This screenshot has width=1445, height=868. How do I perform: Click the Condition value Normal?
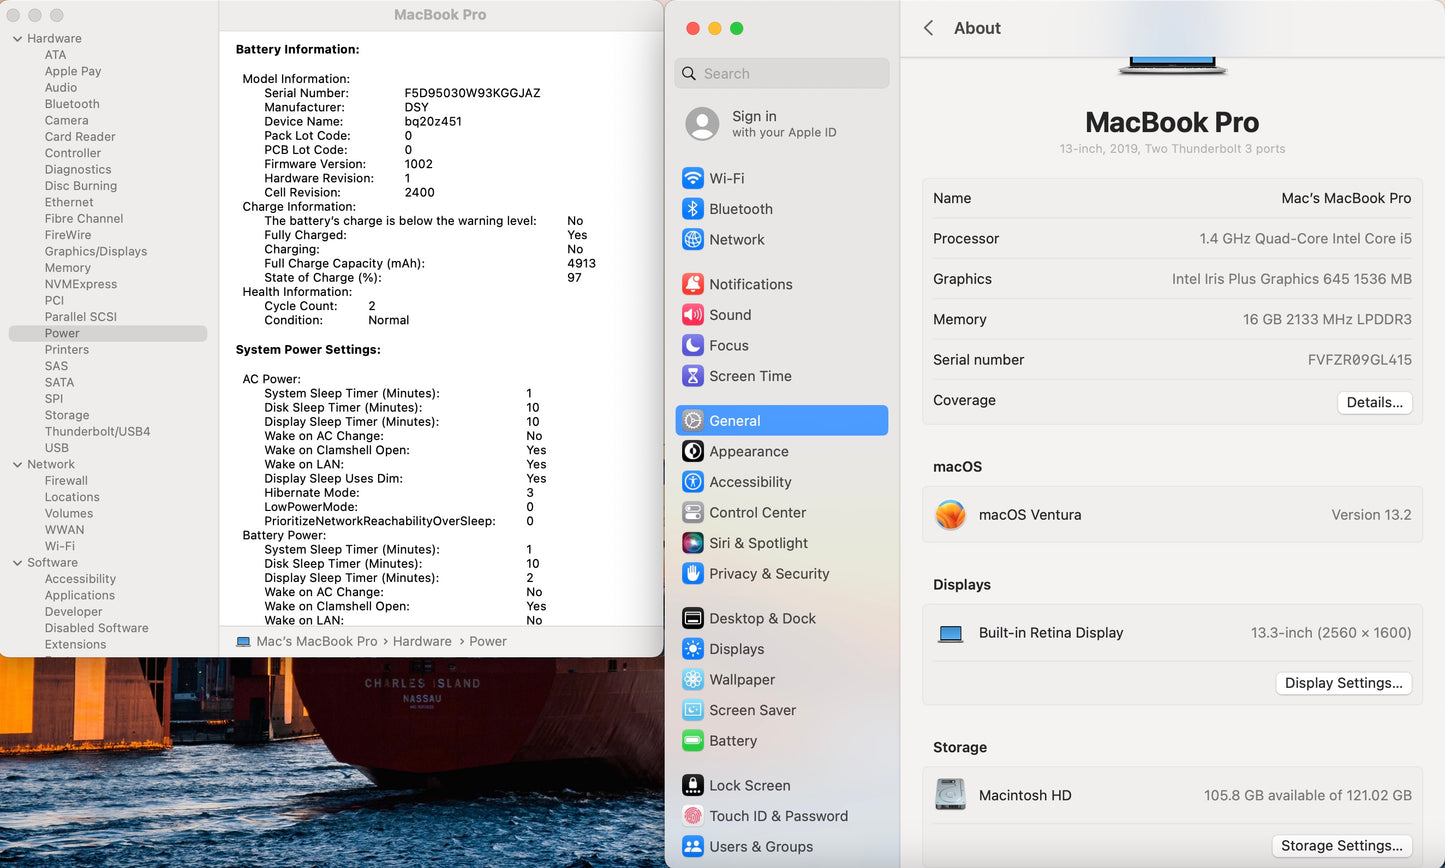pyautogui.click(x=389, y=320)
